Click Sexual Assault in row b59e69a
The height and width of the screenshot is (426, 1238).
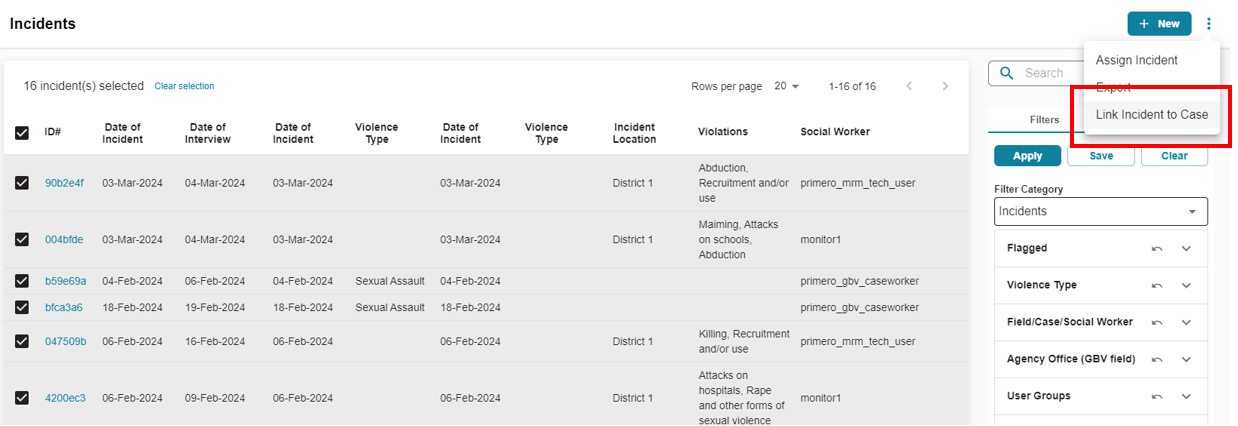click(x=390, y=281)
